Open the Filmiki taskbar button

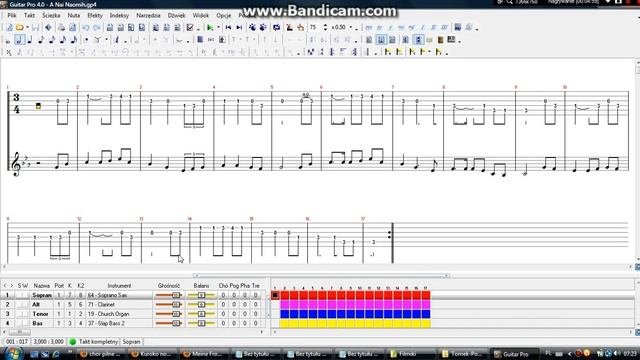[x=412, y=354]
